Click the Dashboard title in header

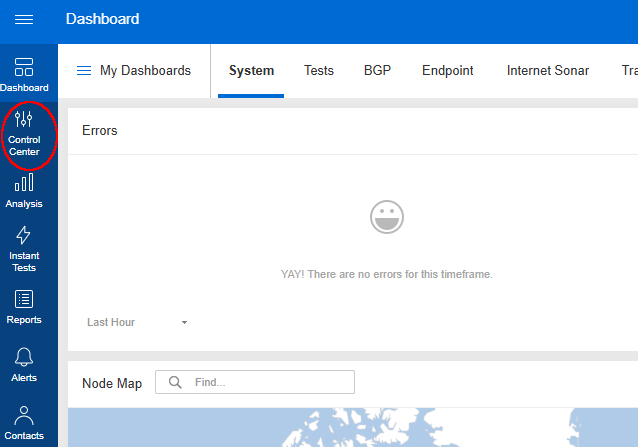coord(102,19)
